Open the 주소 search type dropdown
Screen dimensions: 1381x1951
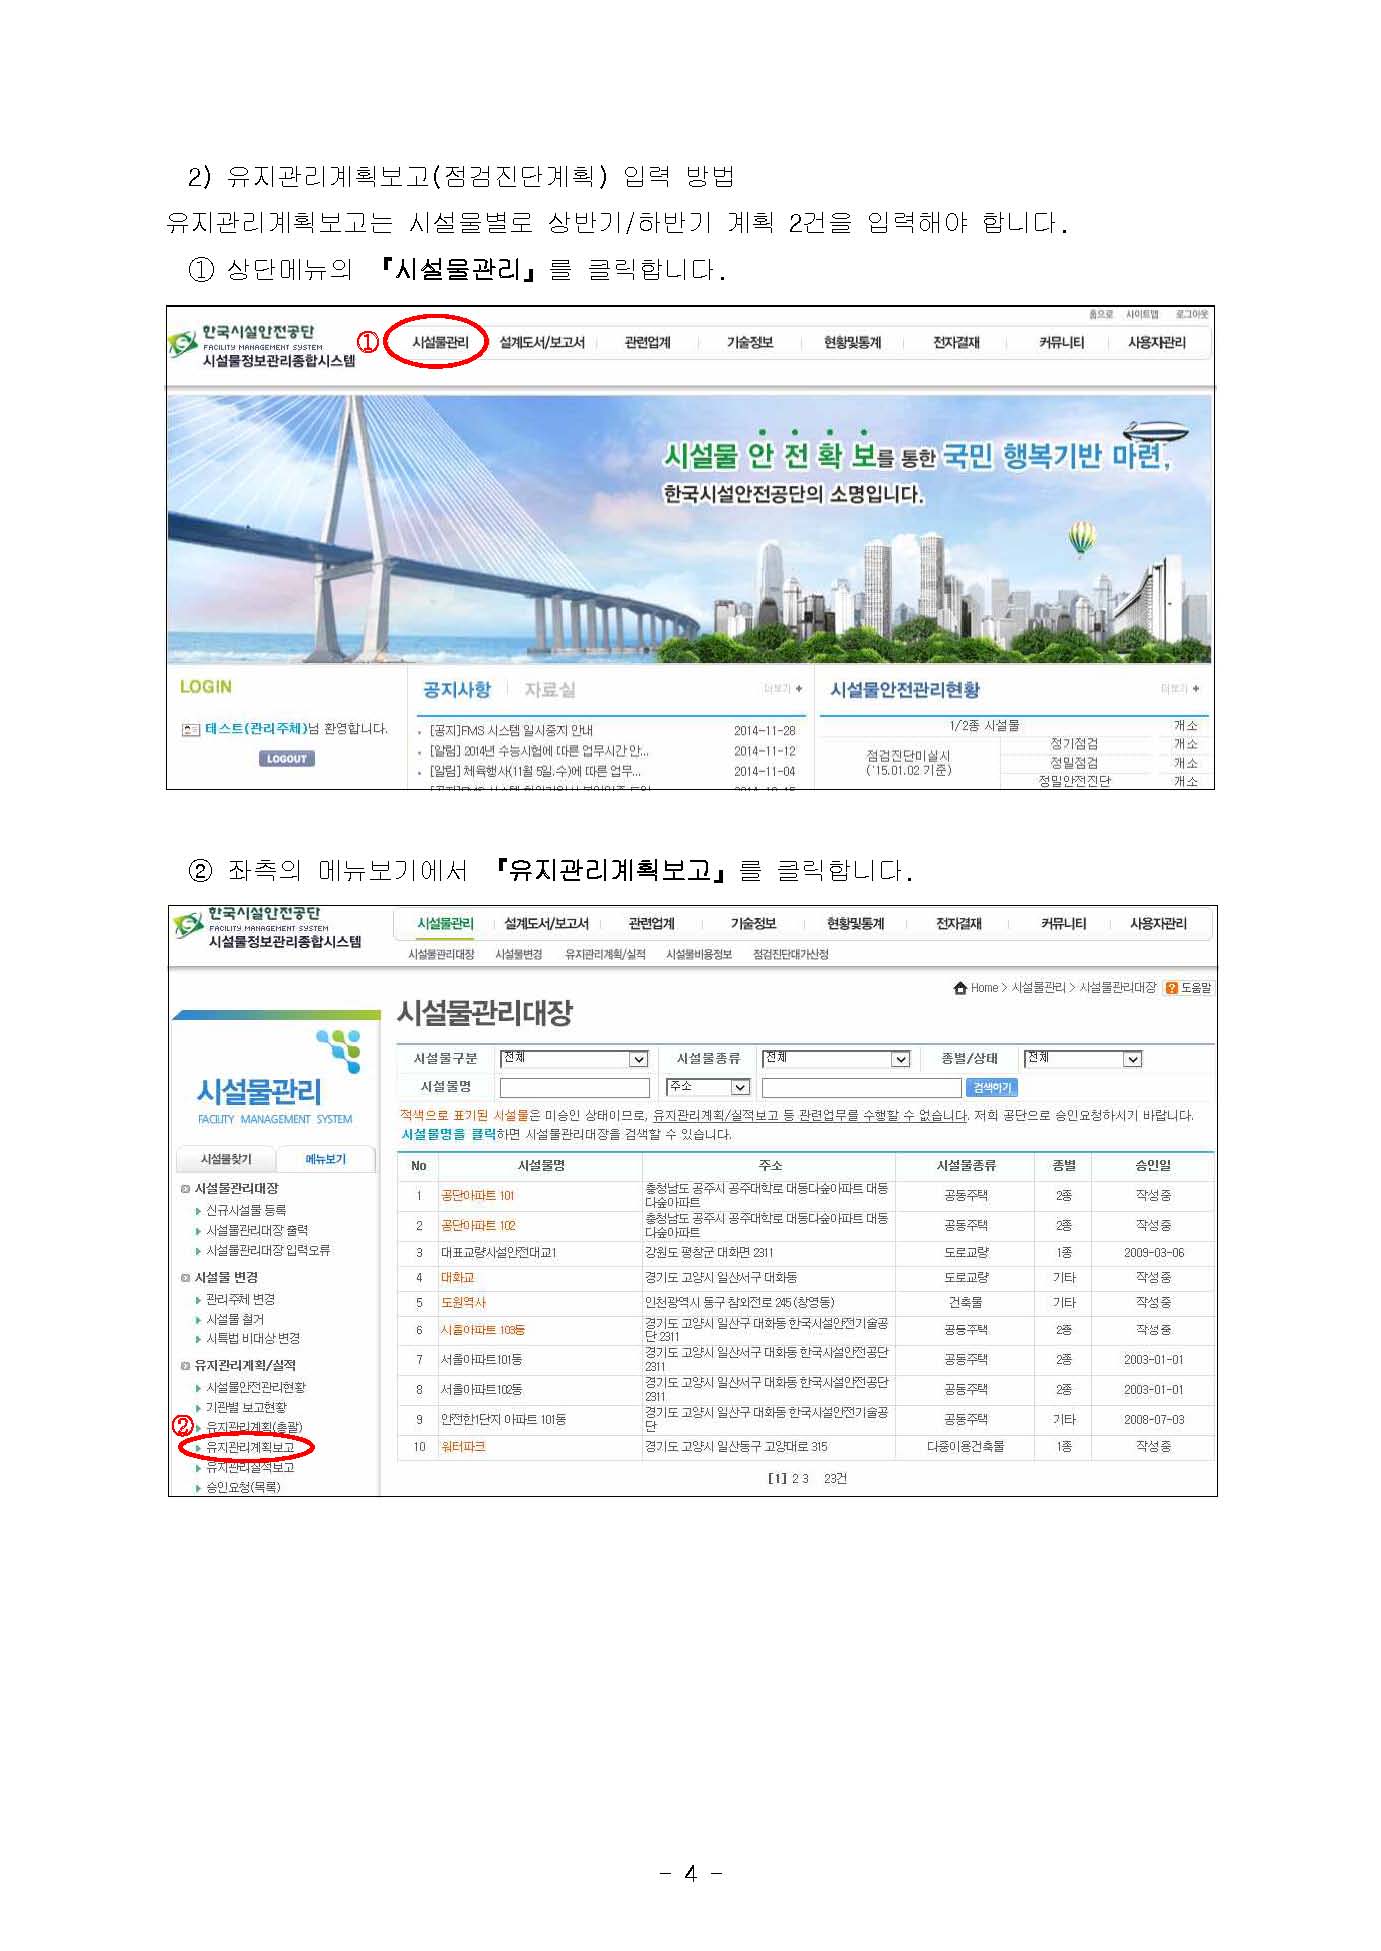click(x=740, y=1087)
